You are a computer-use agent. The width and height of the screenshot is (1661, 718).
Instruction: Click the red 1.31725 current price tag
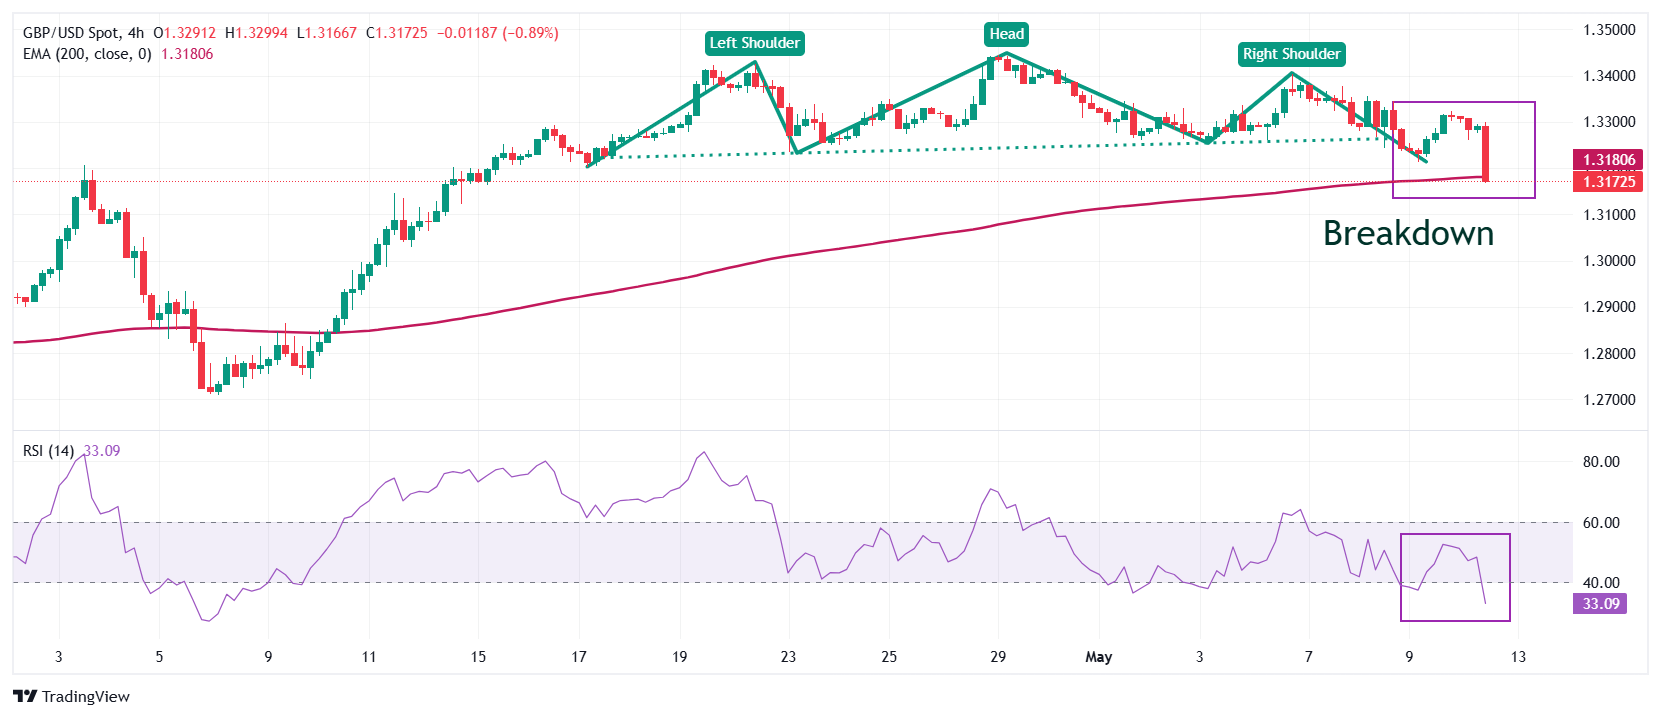1608,181
